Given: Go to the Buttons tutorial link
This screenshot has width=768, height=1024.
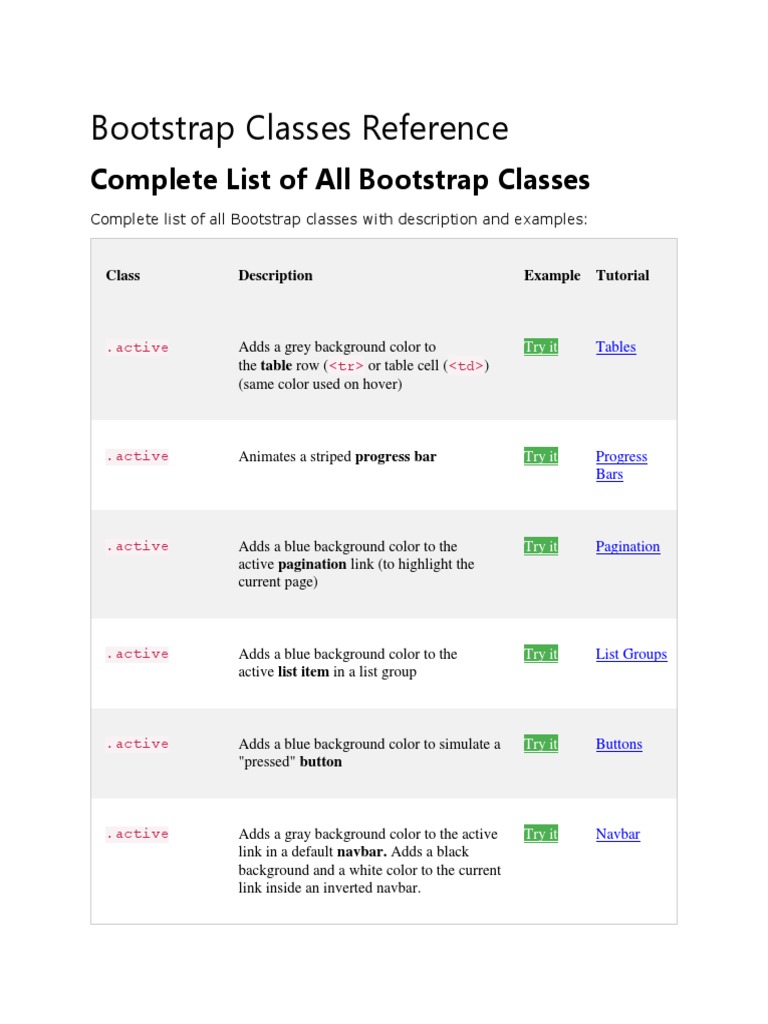Looking at the screenshot, I should tap(619, 744).
